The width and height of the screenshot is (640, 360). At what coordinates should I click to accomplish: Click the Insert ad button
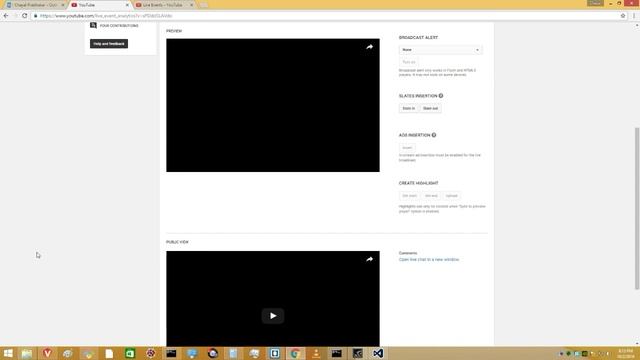point(407,148)
